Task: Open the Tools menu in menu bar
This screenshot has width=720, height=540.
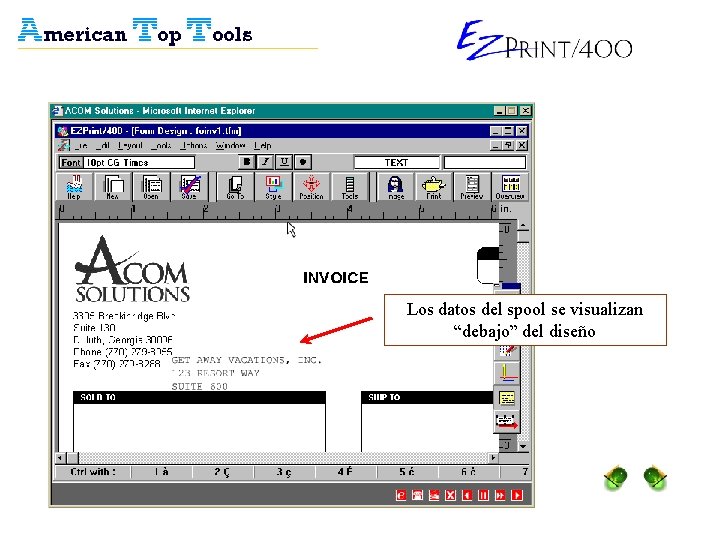Action: pos(161,146)
